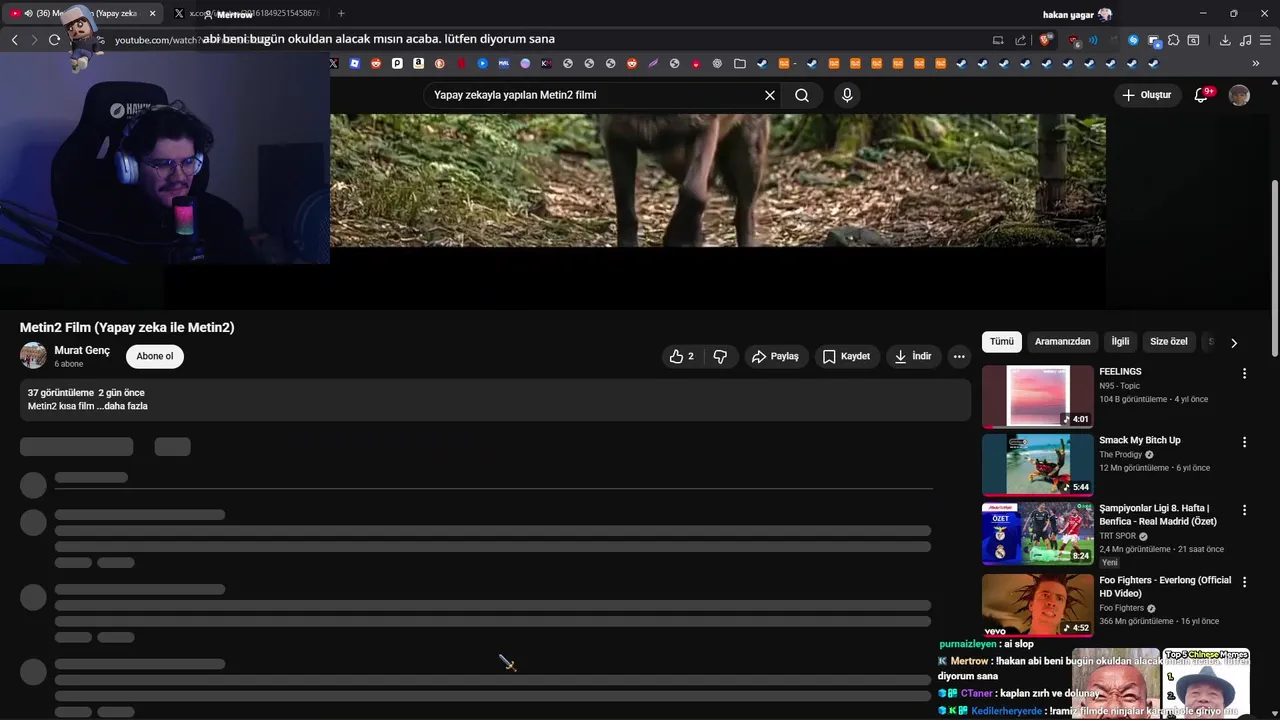1280x720 pixels.
Task: Open the Amazon bookmark icon
Action: click(x=418, y=63)
